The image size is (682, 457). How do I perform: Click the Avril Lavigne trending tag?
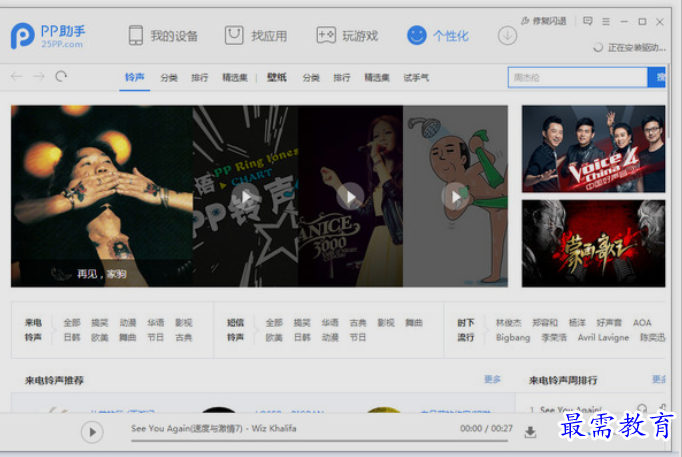tap(603, 337)
